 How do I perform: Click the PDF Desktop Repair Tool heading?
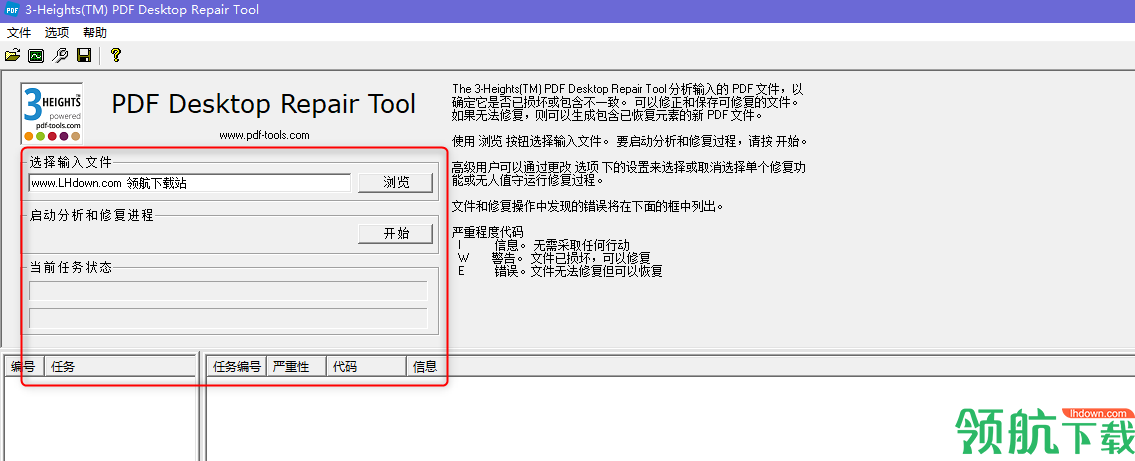[x=263, y=104]
